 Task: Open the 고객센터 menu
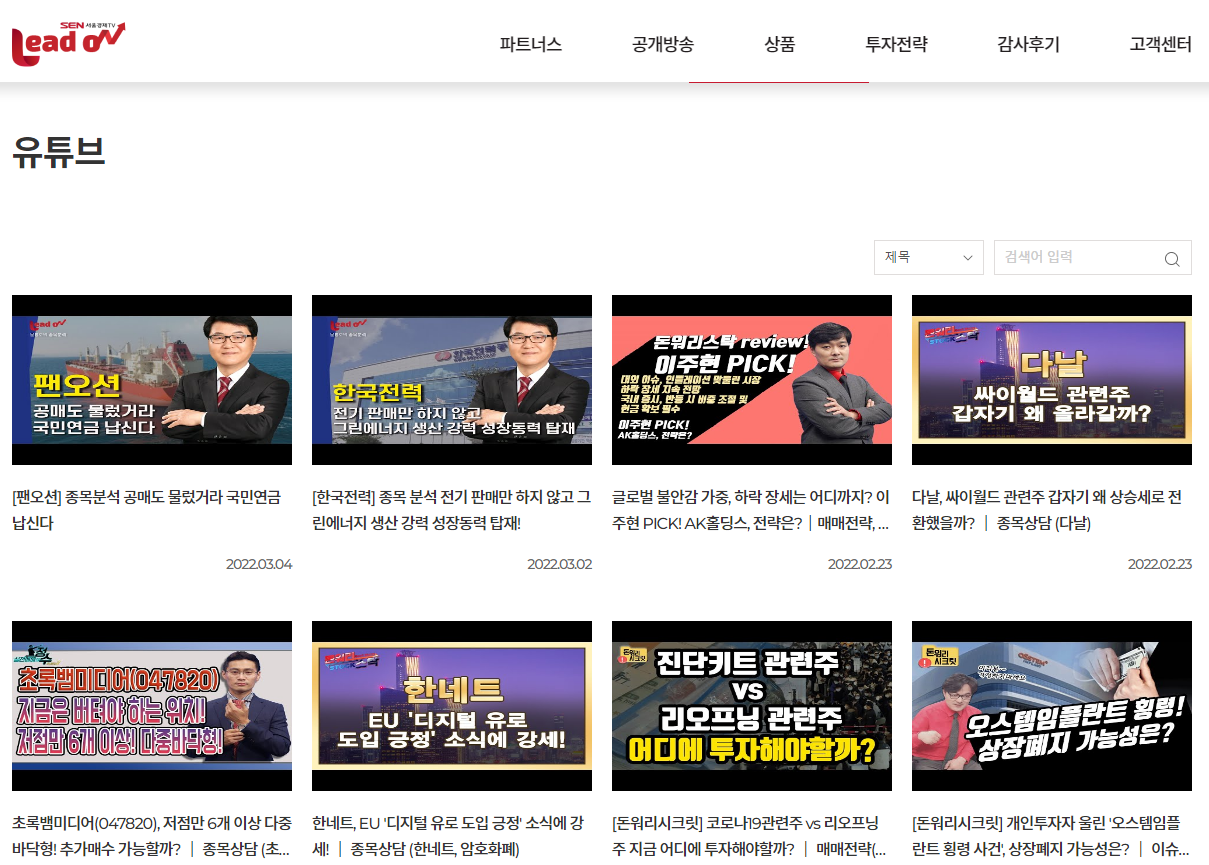tap(1161, 44)
